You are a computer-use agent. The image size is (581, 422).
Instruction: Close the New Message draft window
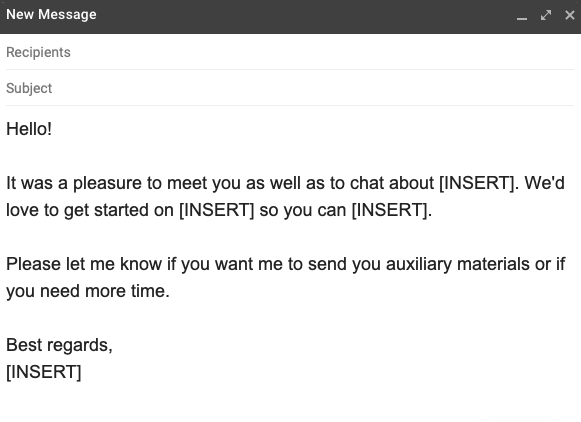pyautogui.click(x=570, y=15)
